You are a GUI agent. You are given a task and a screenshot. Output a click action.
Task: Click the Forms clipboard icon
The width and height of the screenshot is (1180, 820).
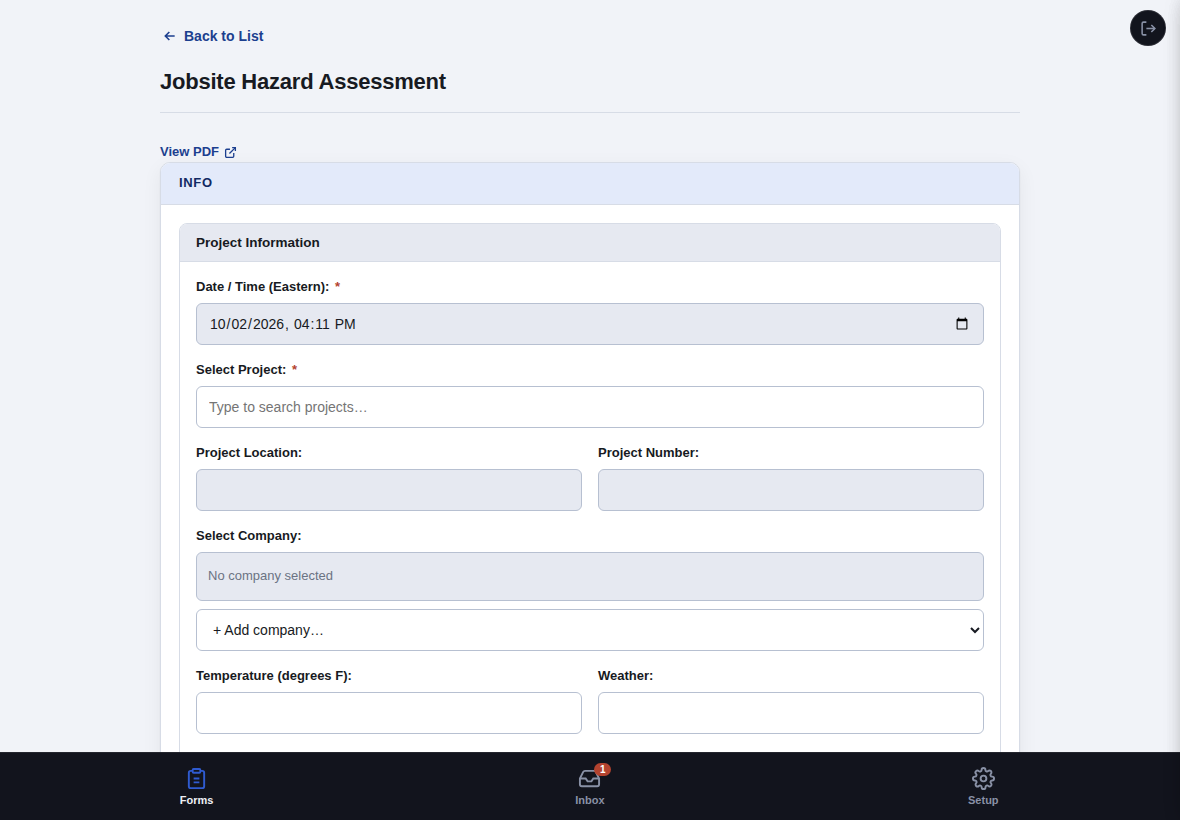[x=196, y=779]
